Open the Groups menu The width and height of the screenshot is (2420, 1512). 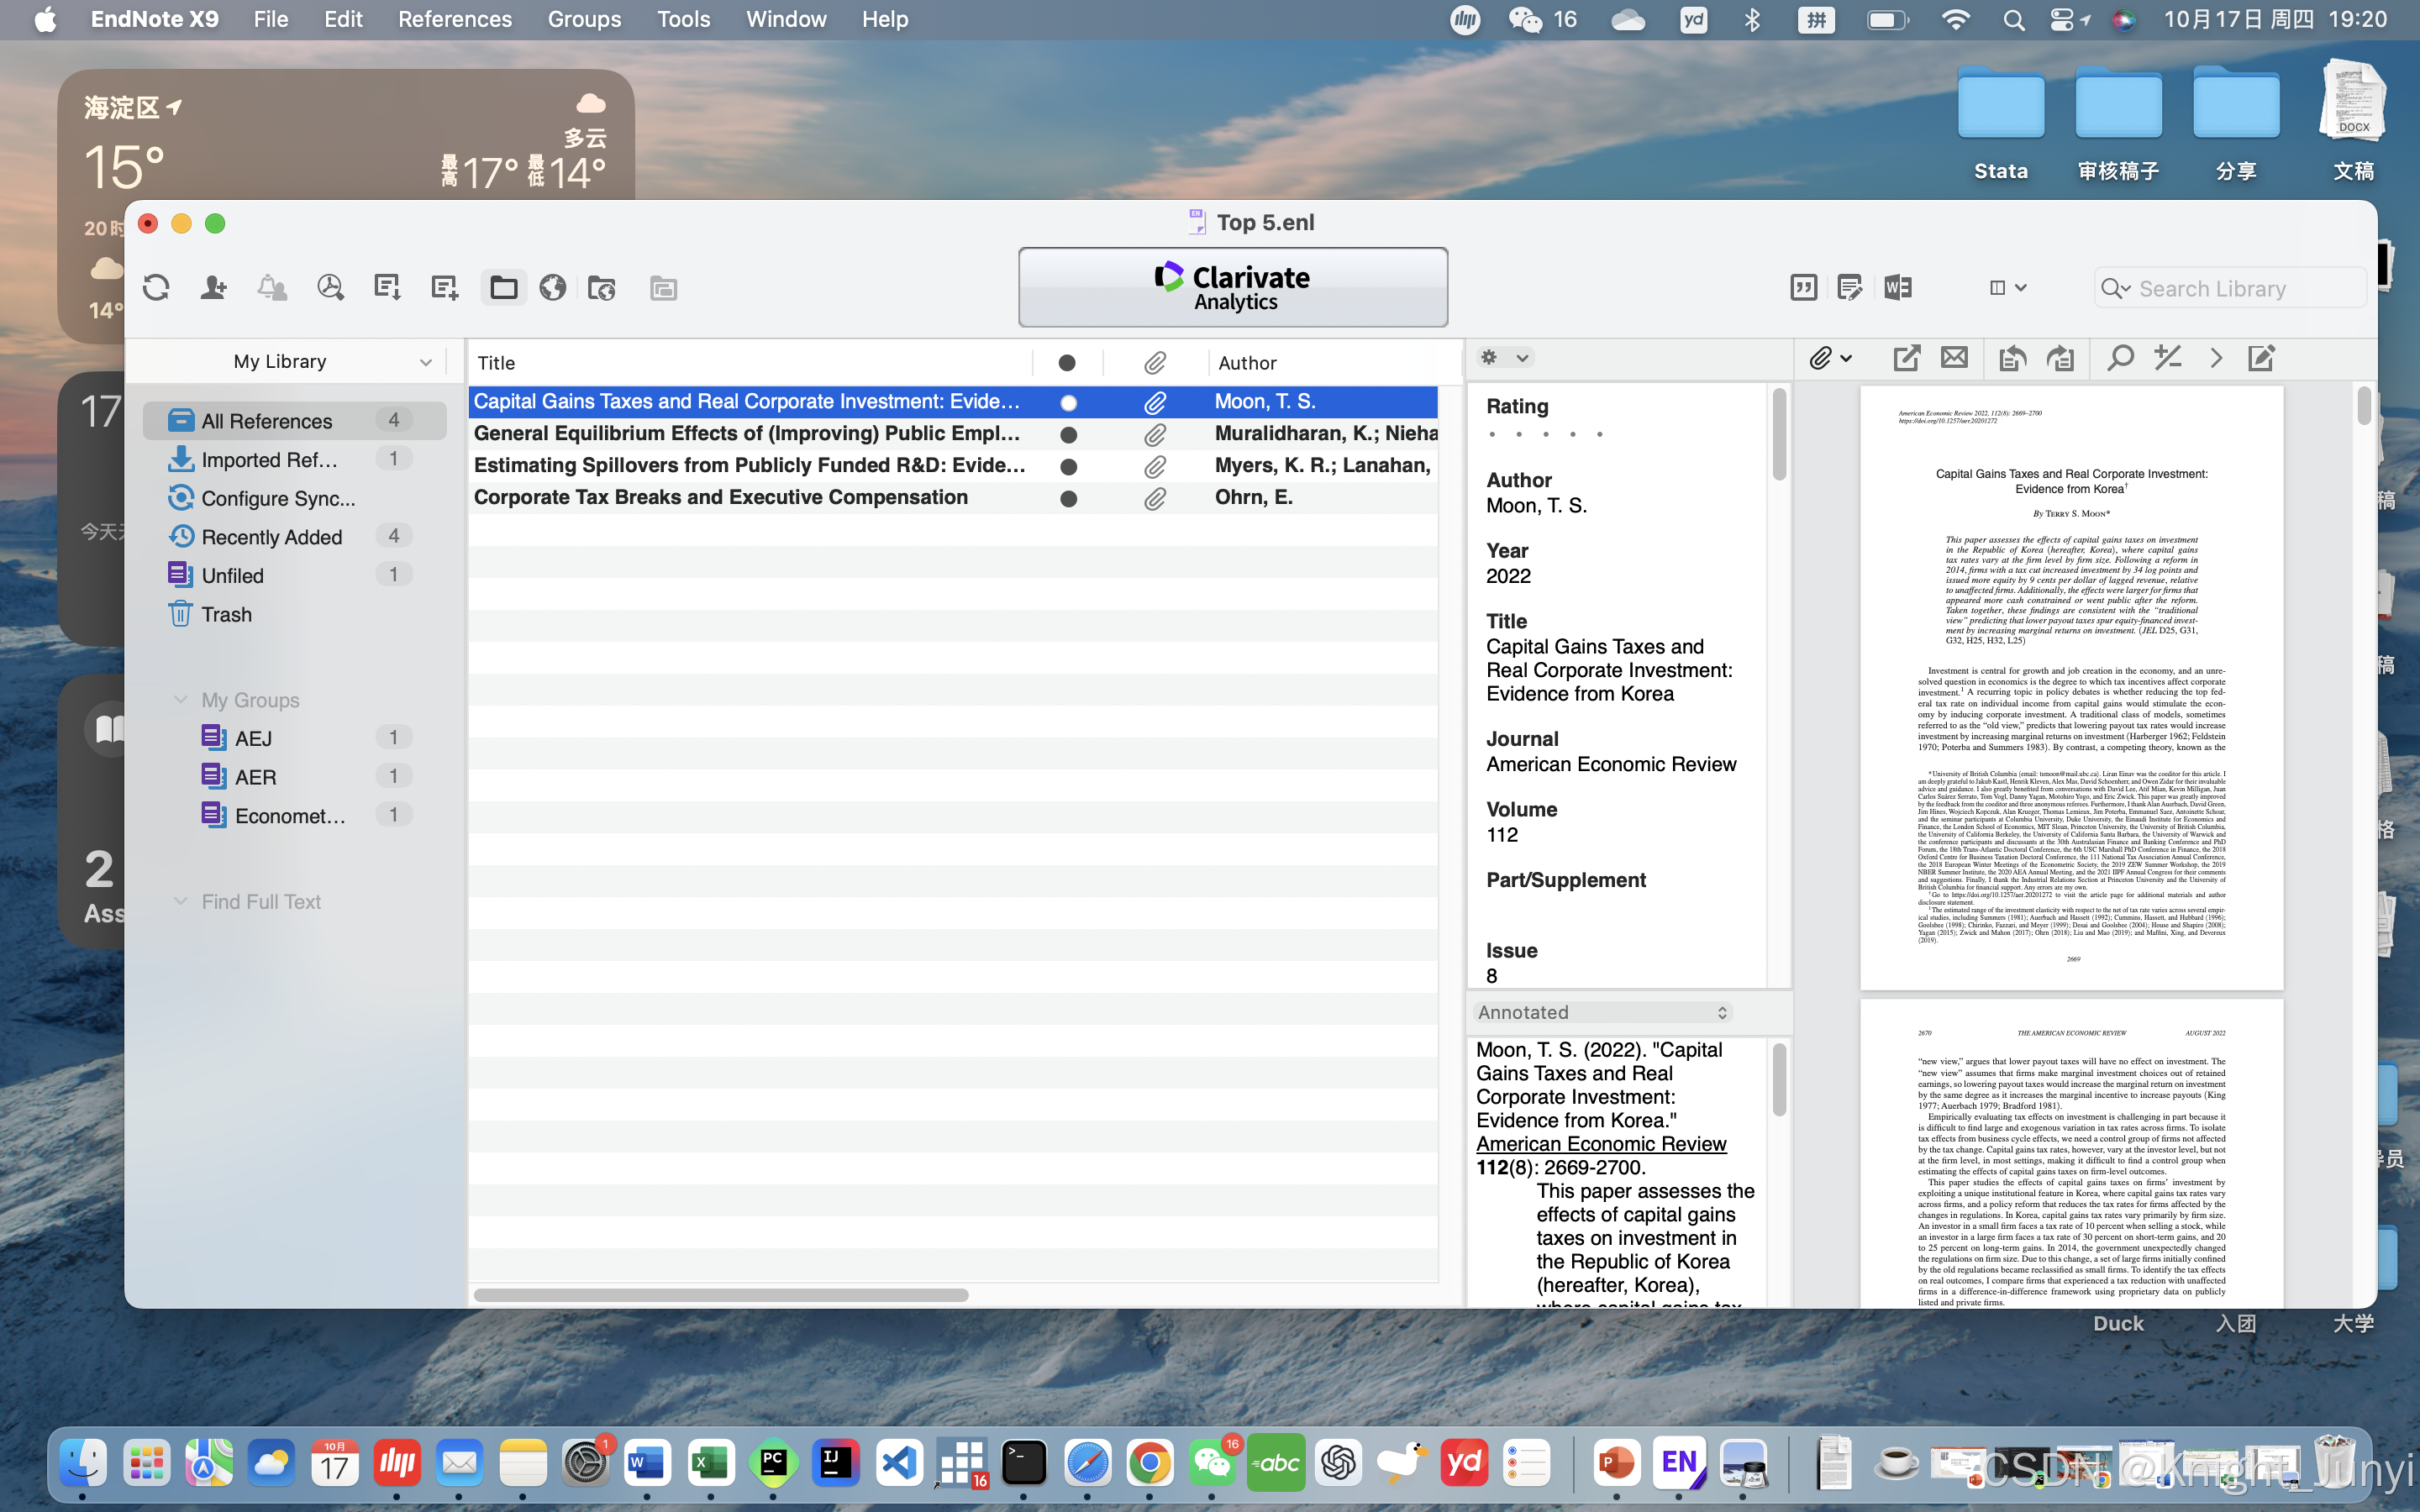point(584,19)
